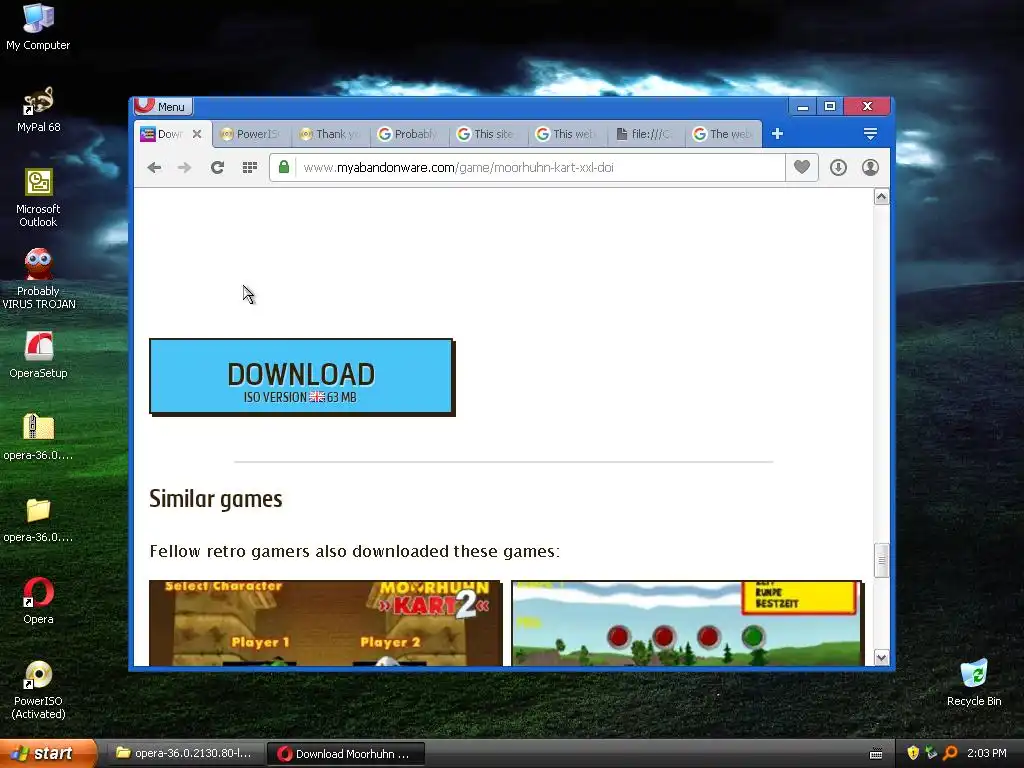Screen dimensions: 1024x768
Task: Click the green padlock security icon
Action: coord(283,167)
